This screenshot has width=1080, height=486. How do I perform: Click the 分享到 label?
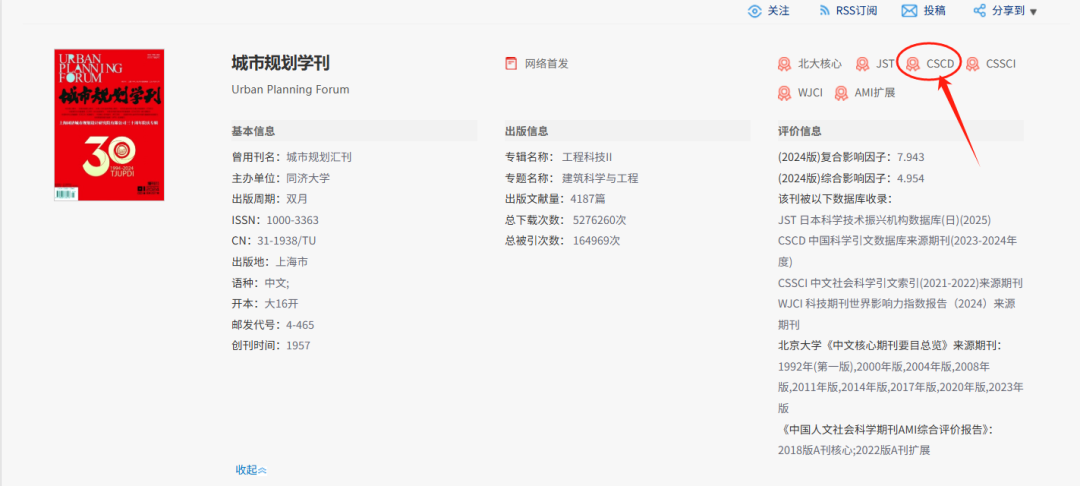pos(1009,11)
